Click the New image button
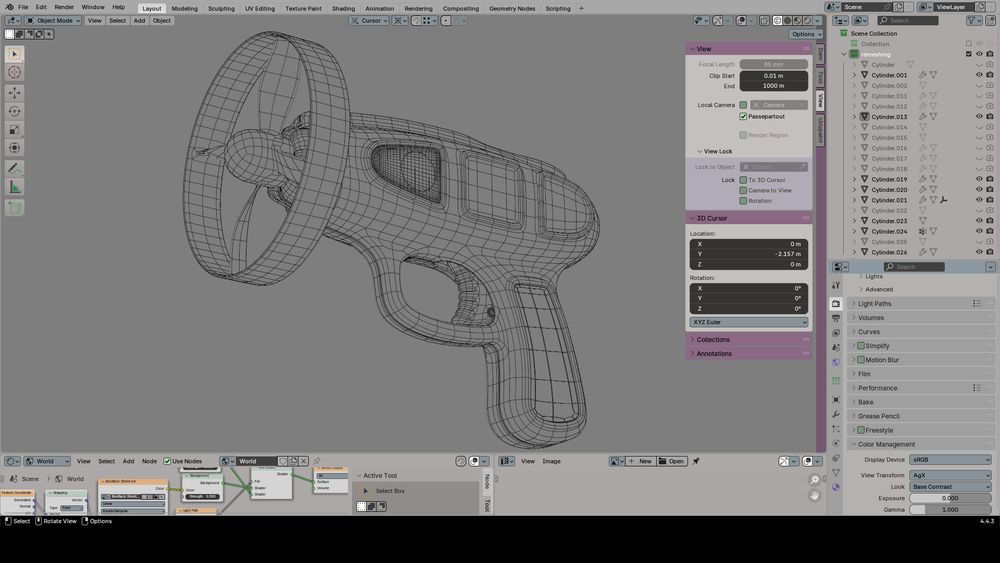 640,461
